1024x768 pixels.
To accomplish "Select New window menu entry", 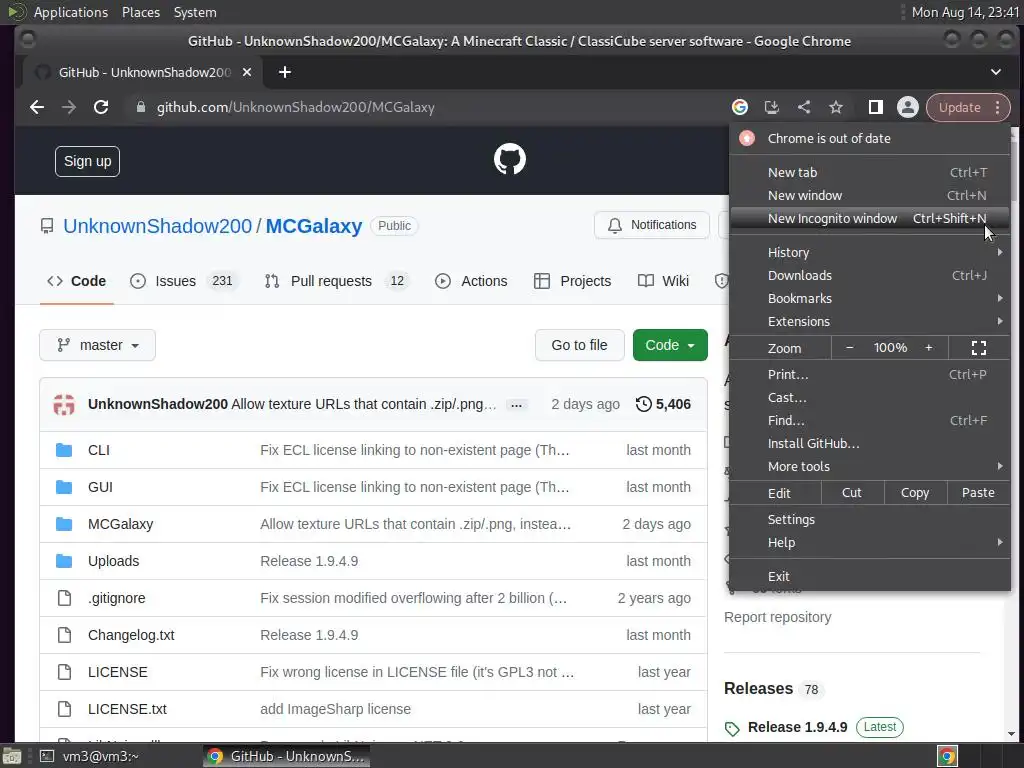I will click(x=869, y=195).
